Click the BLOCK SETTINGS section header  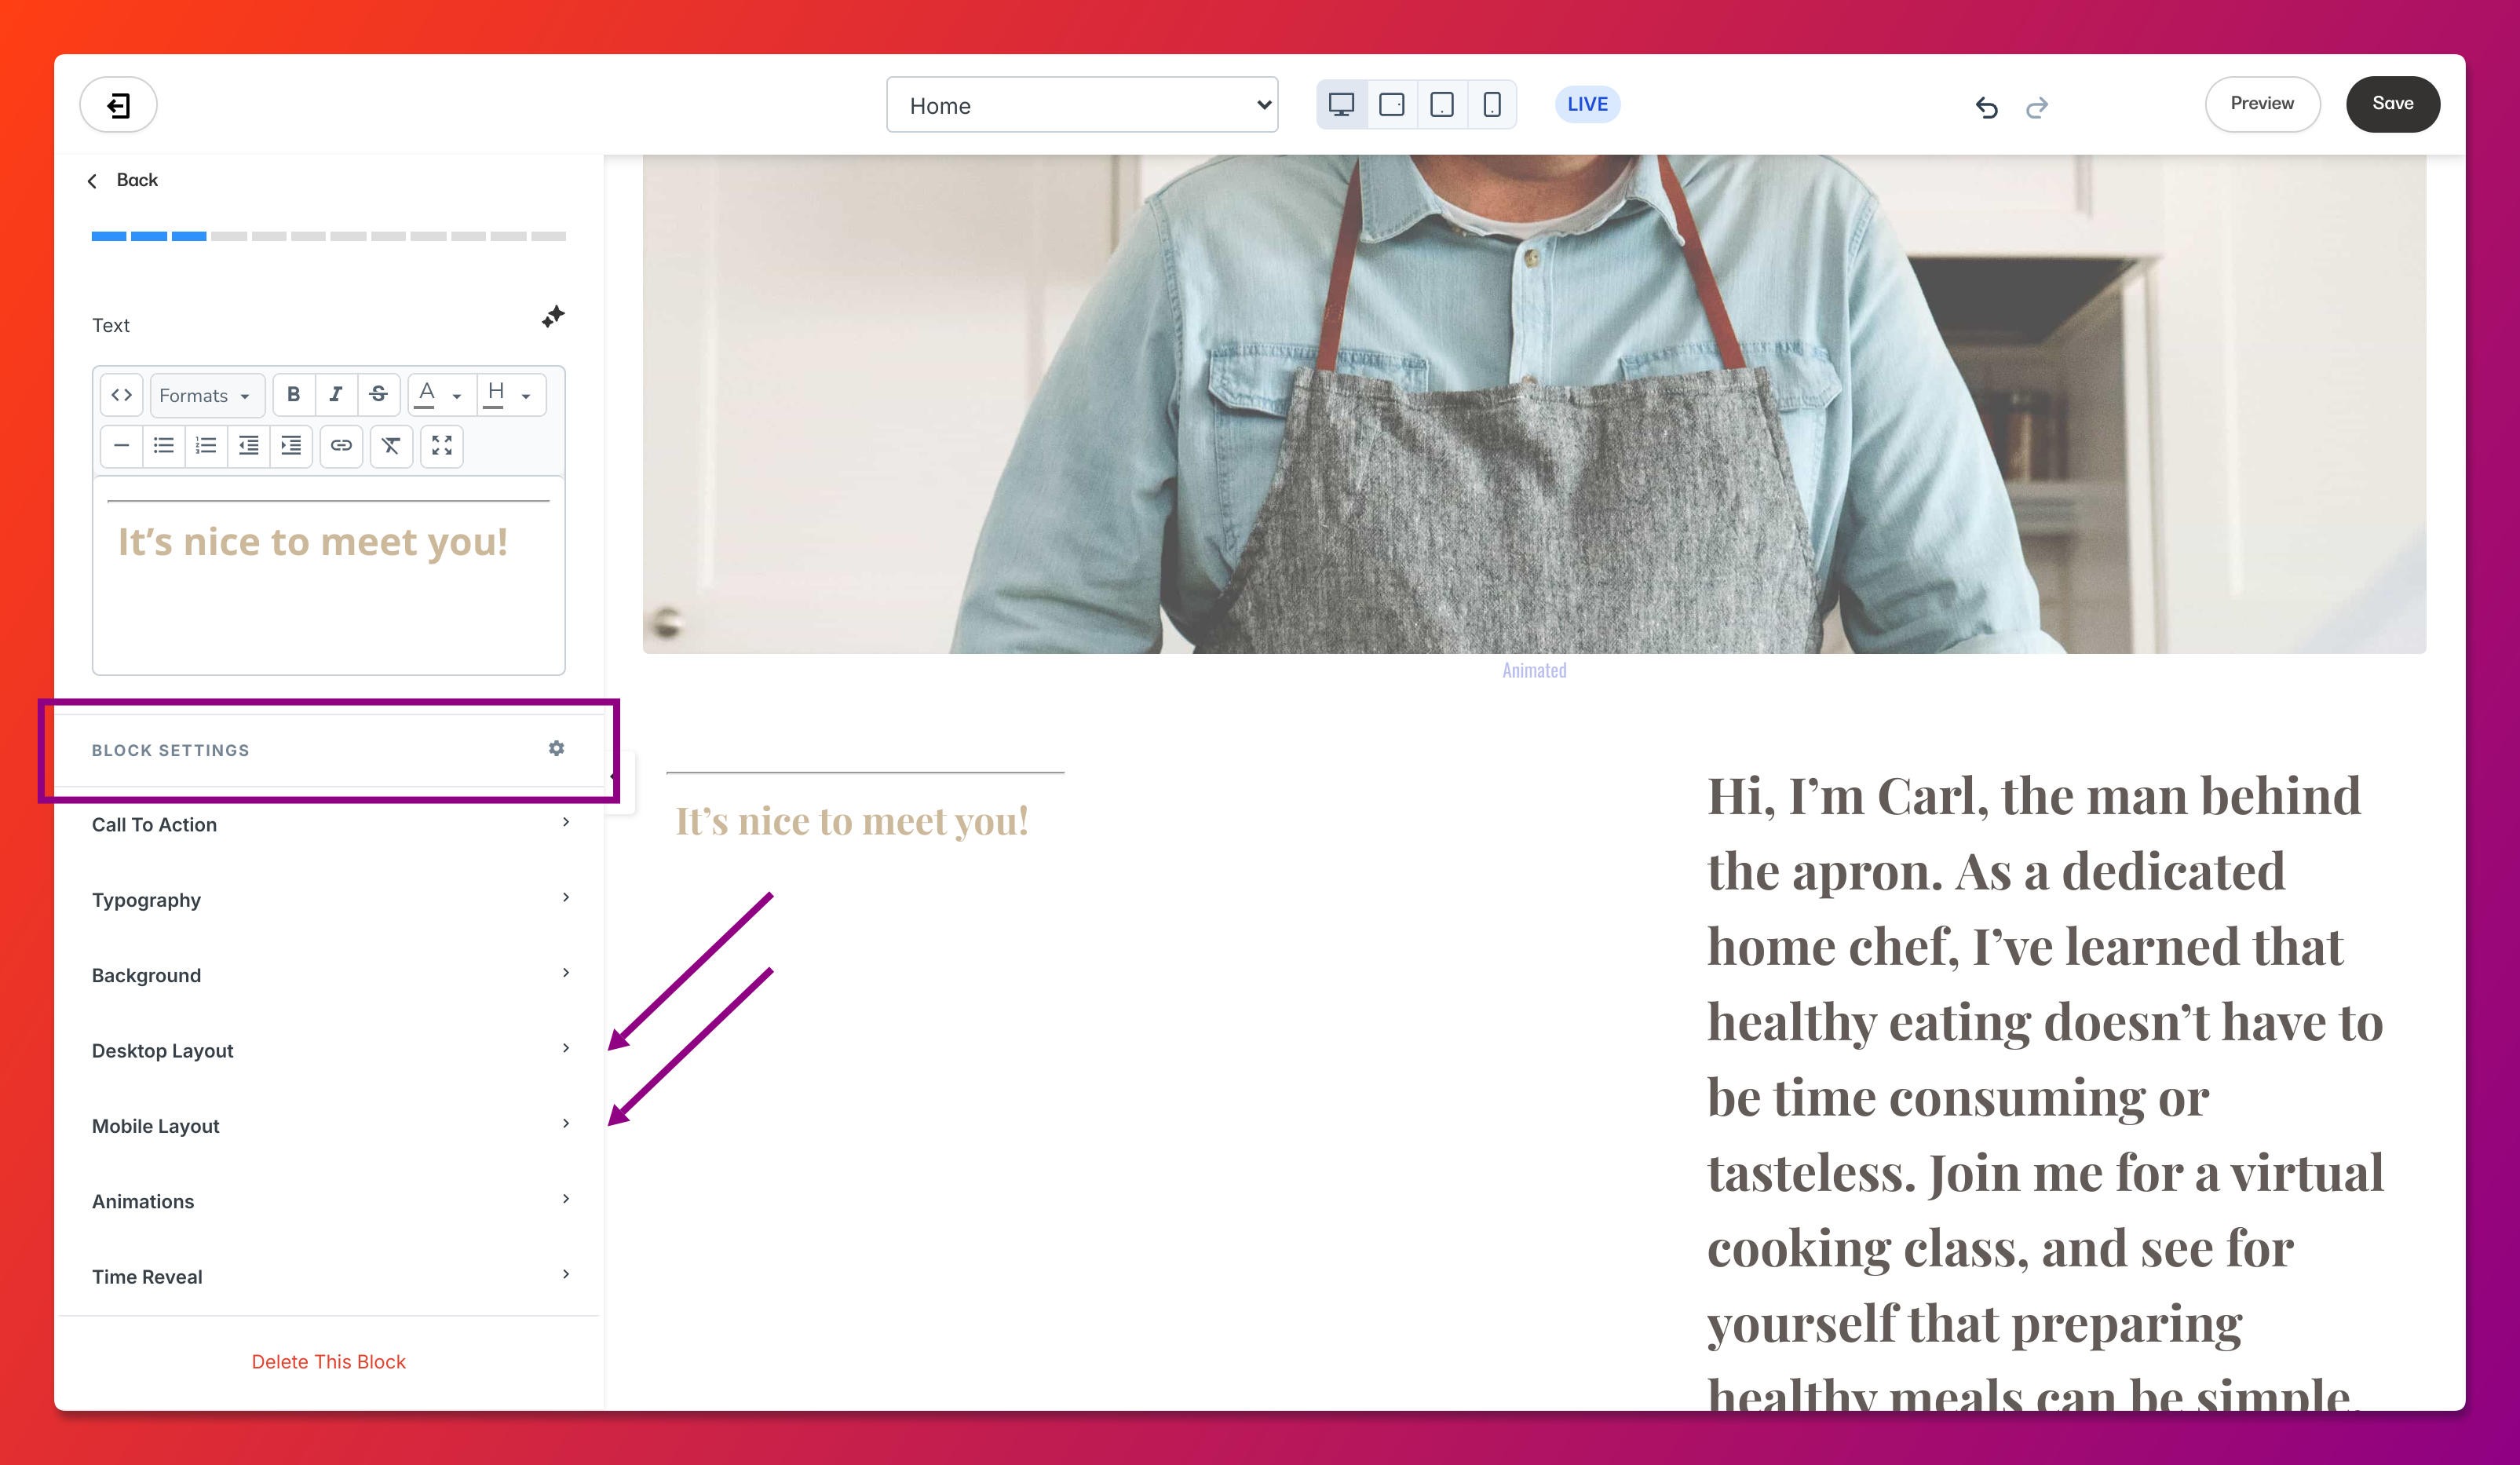(x=329, y=750)
